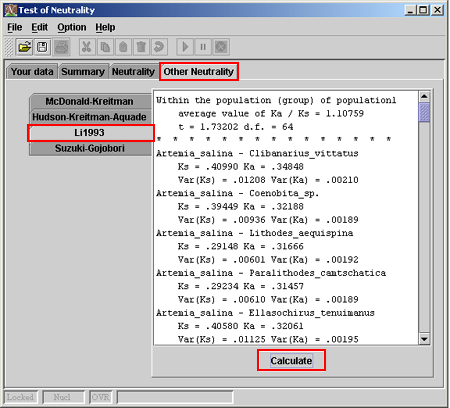Viewport: 450px width, 408px height.
Task: Click the 'Artemia_salina - Coenobita_sp.' line
Action: 237,193
